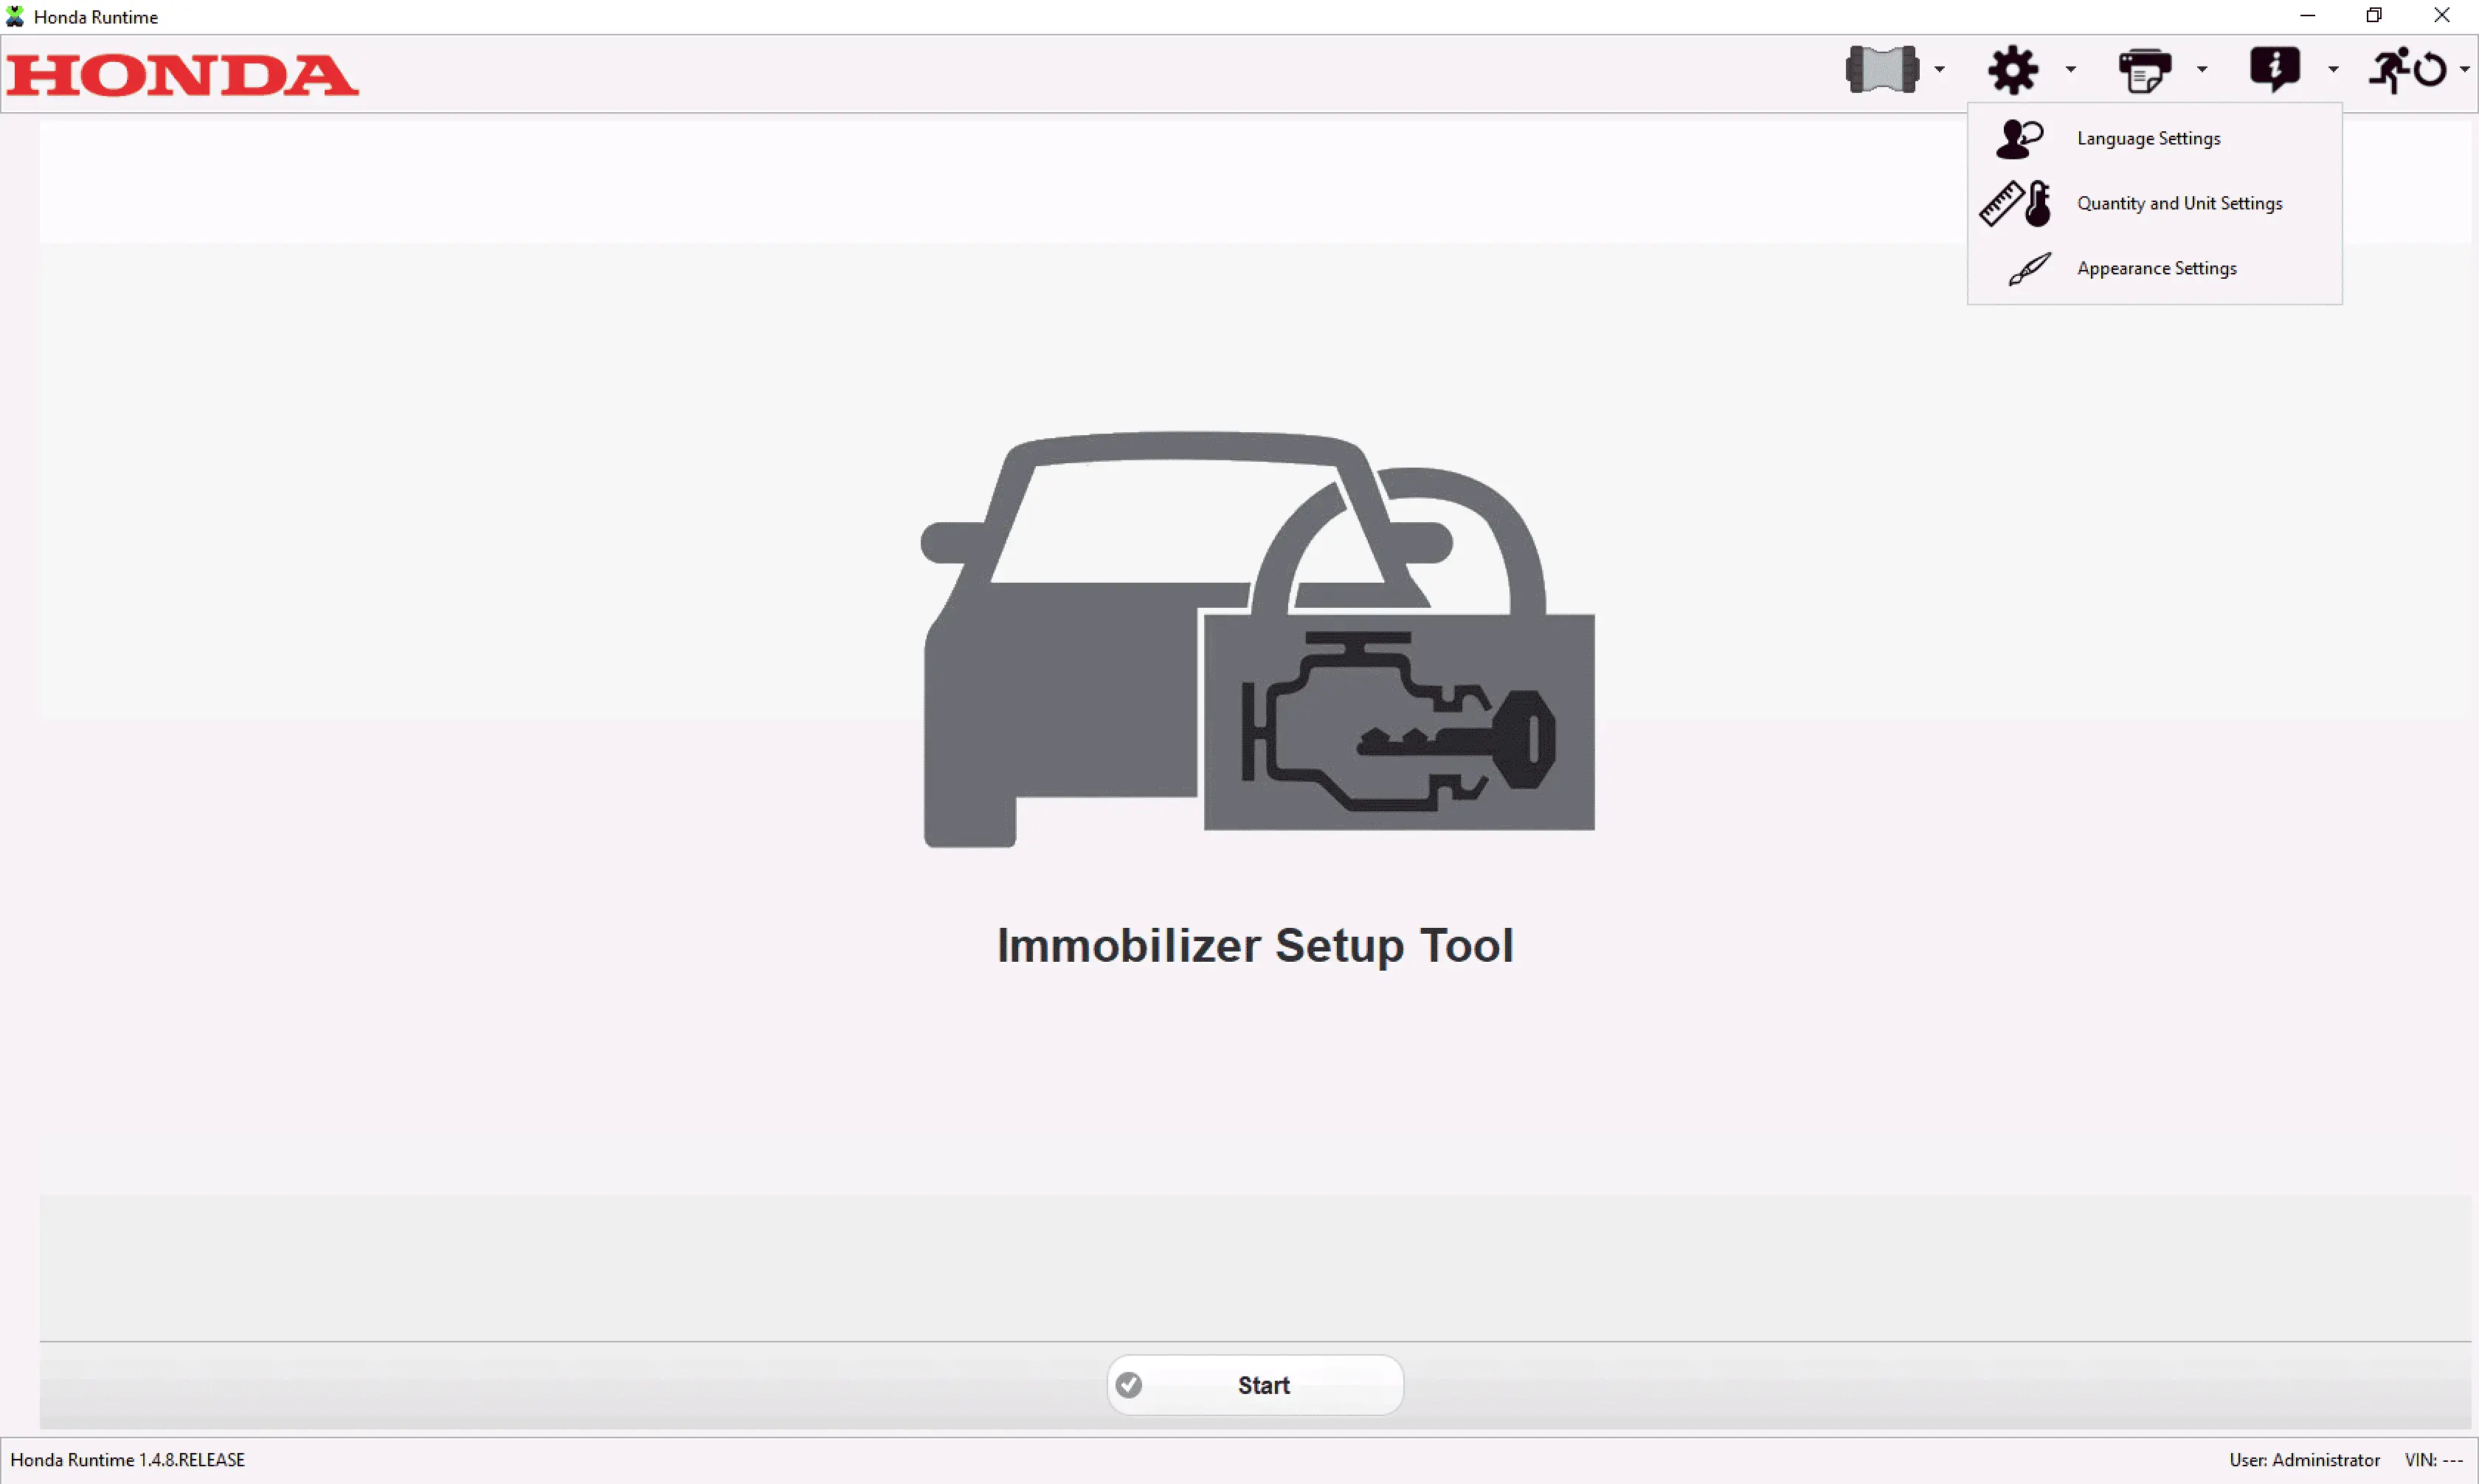
Task: Expand dropdown arrow beside info icon
Action: 2333,69
